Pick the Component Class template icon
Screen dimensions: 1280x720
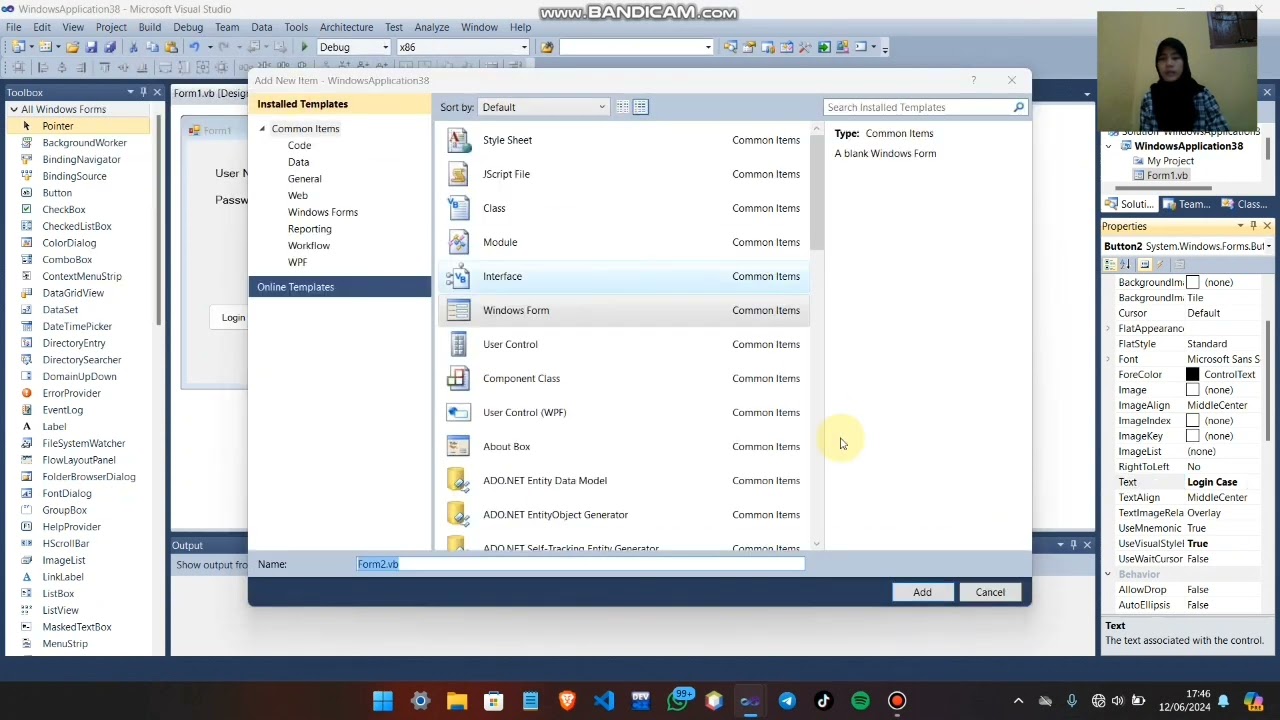pyautogui.click(x=458, y=378)
